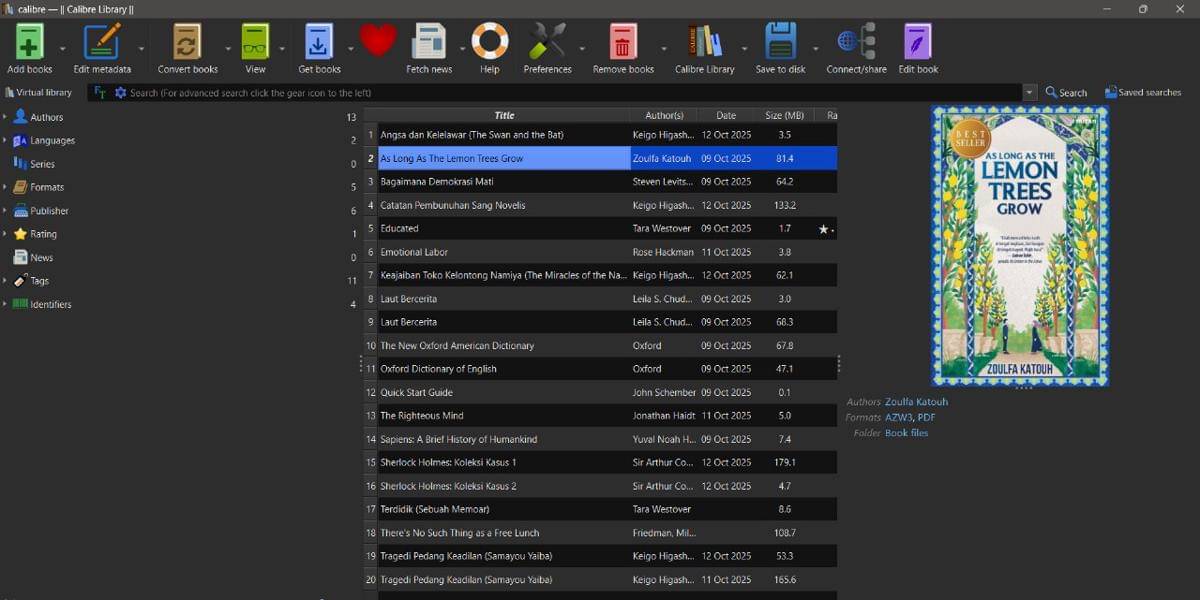Open the Preferences tool
Viewport: 1200px width, 600px height.
point(547,42)
